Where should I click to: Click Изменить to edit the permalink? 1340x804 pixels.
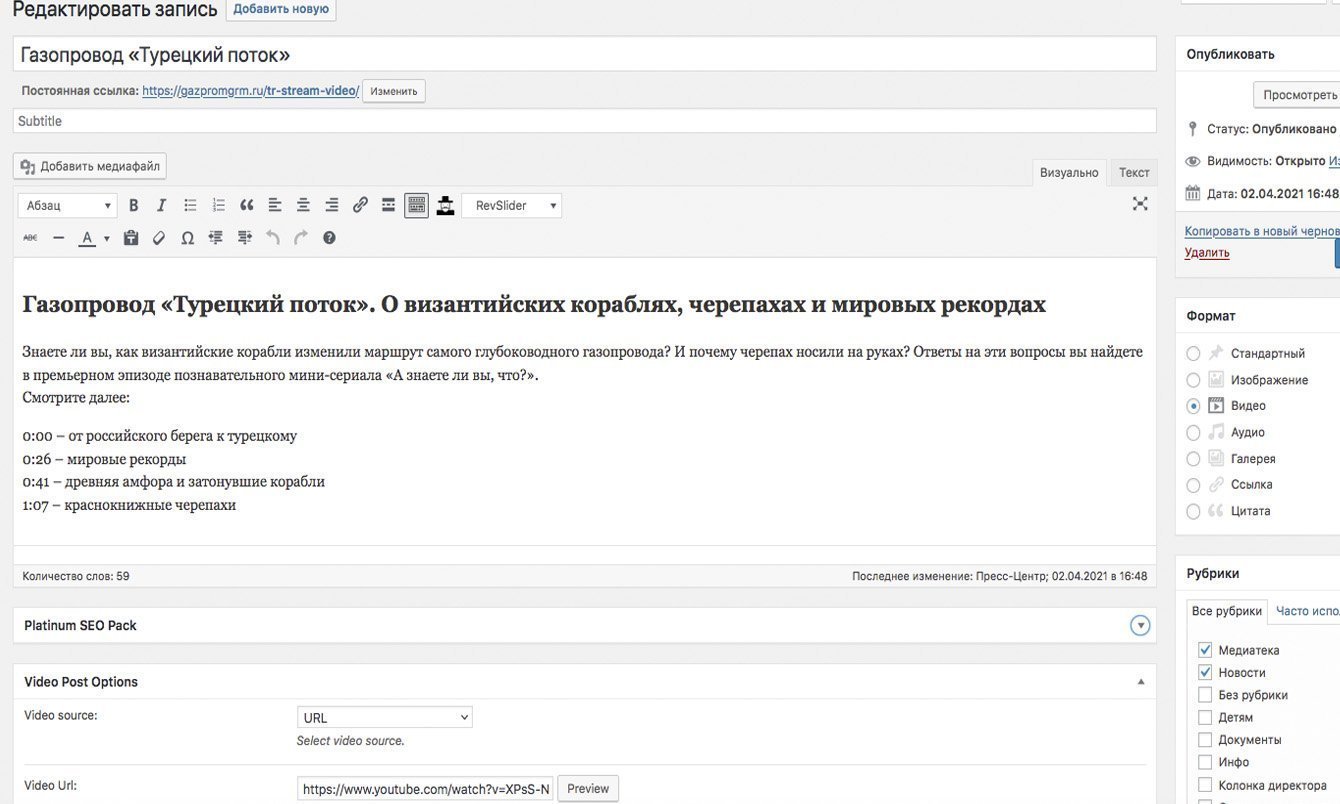point(394,91)
